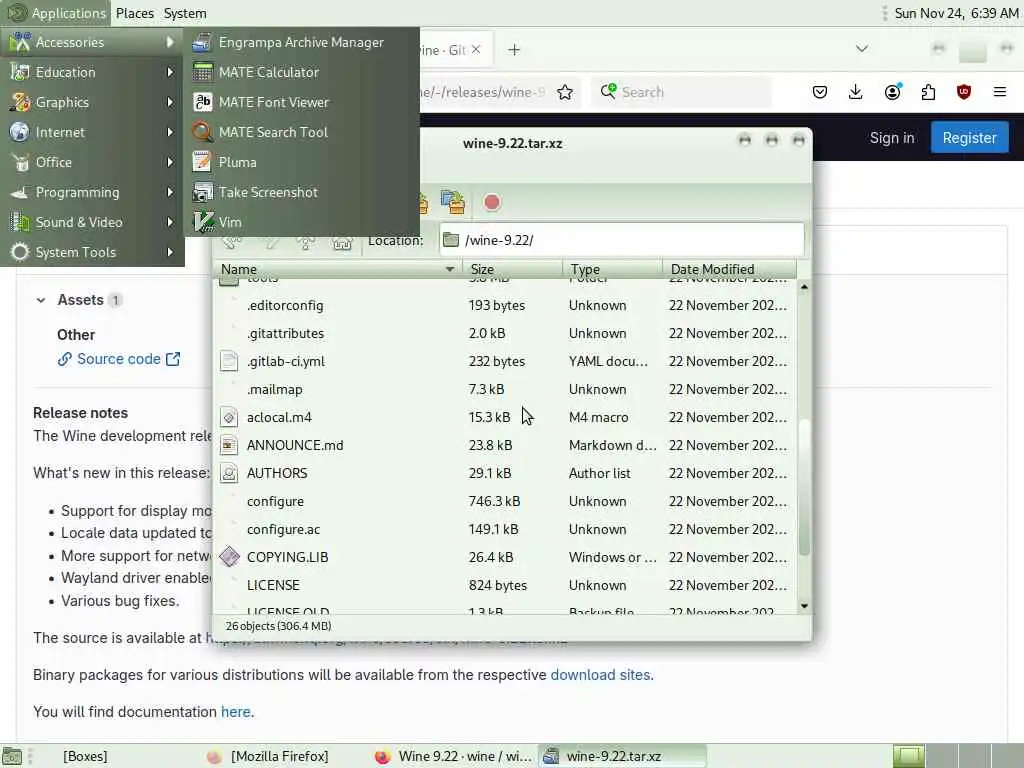Select the COPYING.LIB file row

tap(505, 558)
